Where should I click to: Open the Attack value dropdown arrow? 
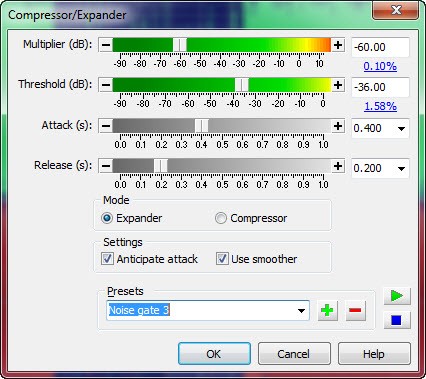point(401,128)
